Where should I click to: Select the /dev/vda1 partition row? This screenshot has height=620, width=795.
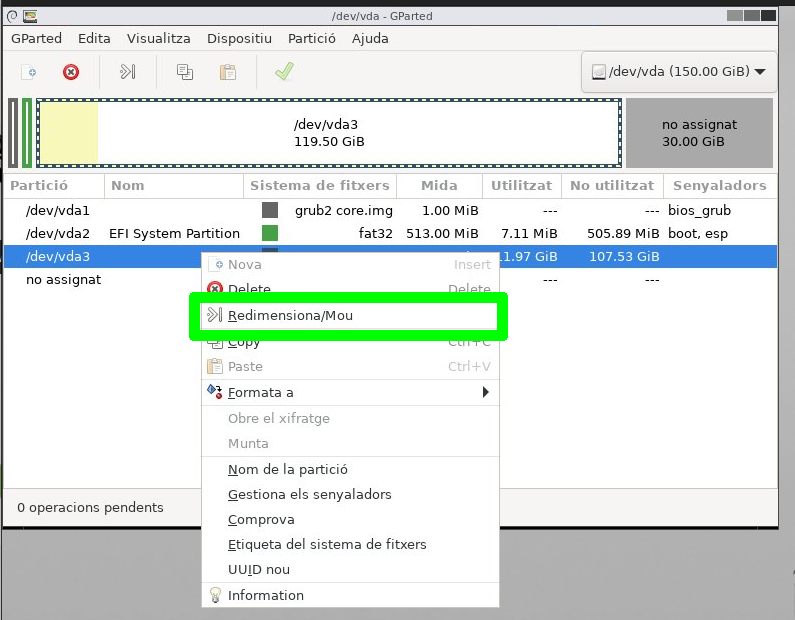click(x=58, y=210)
